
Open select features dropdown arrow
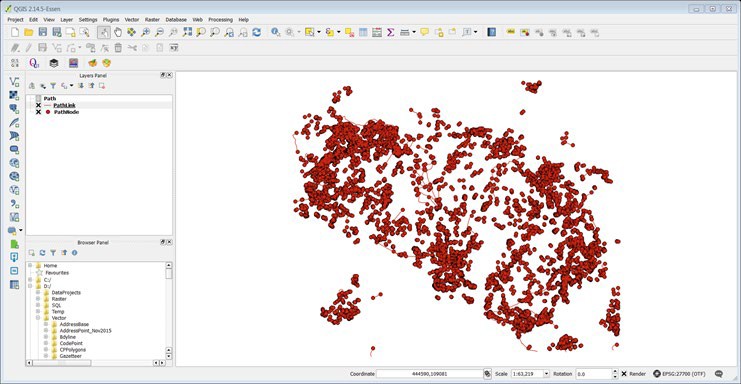click(319, 32)
